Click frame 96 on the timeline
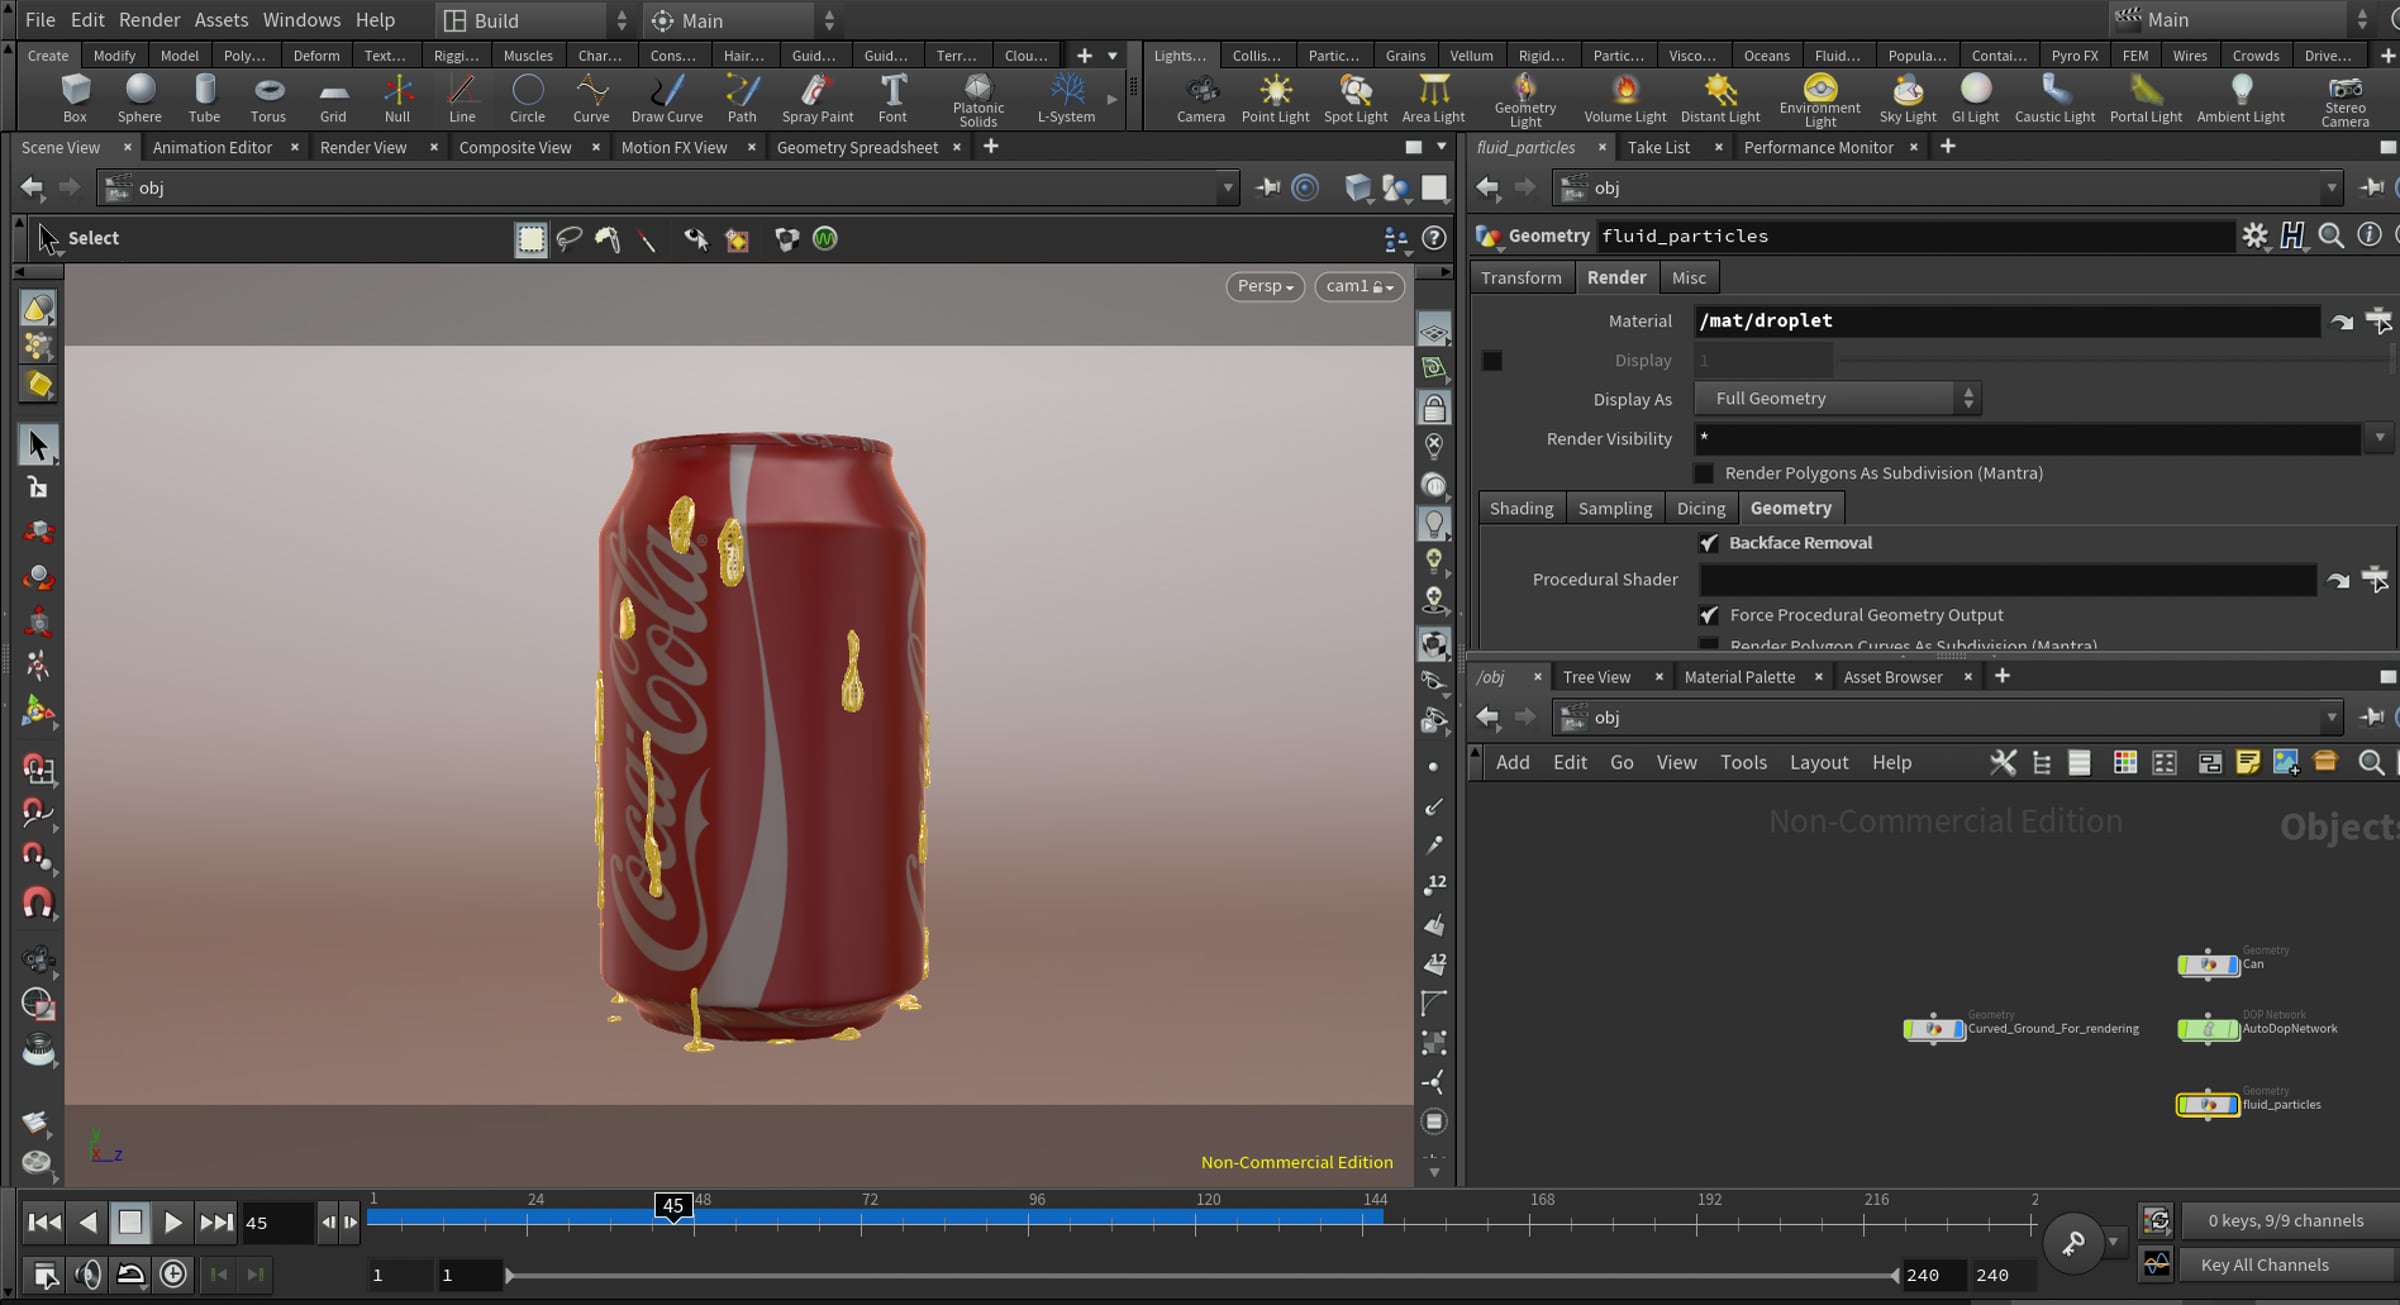2400x1305 pixels. 1036,1216
